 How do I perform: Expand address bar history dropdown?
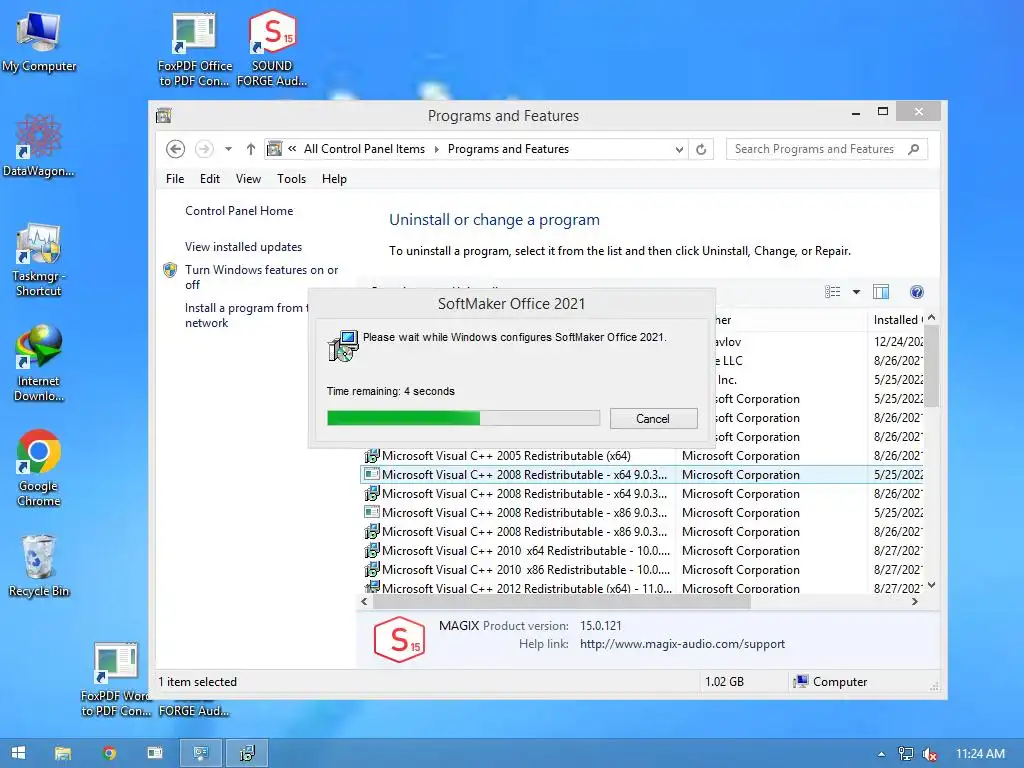[679, 150]
